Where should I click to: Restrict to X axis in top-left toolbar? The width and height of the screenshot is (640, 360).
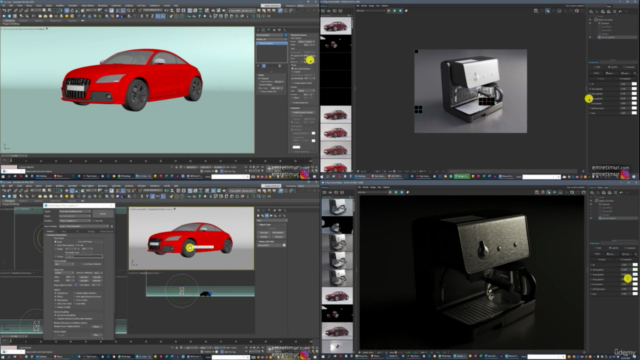pos(142,16)
